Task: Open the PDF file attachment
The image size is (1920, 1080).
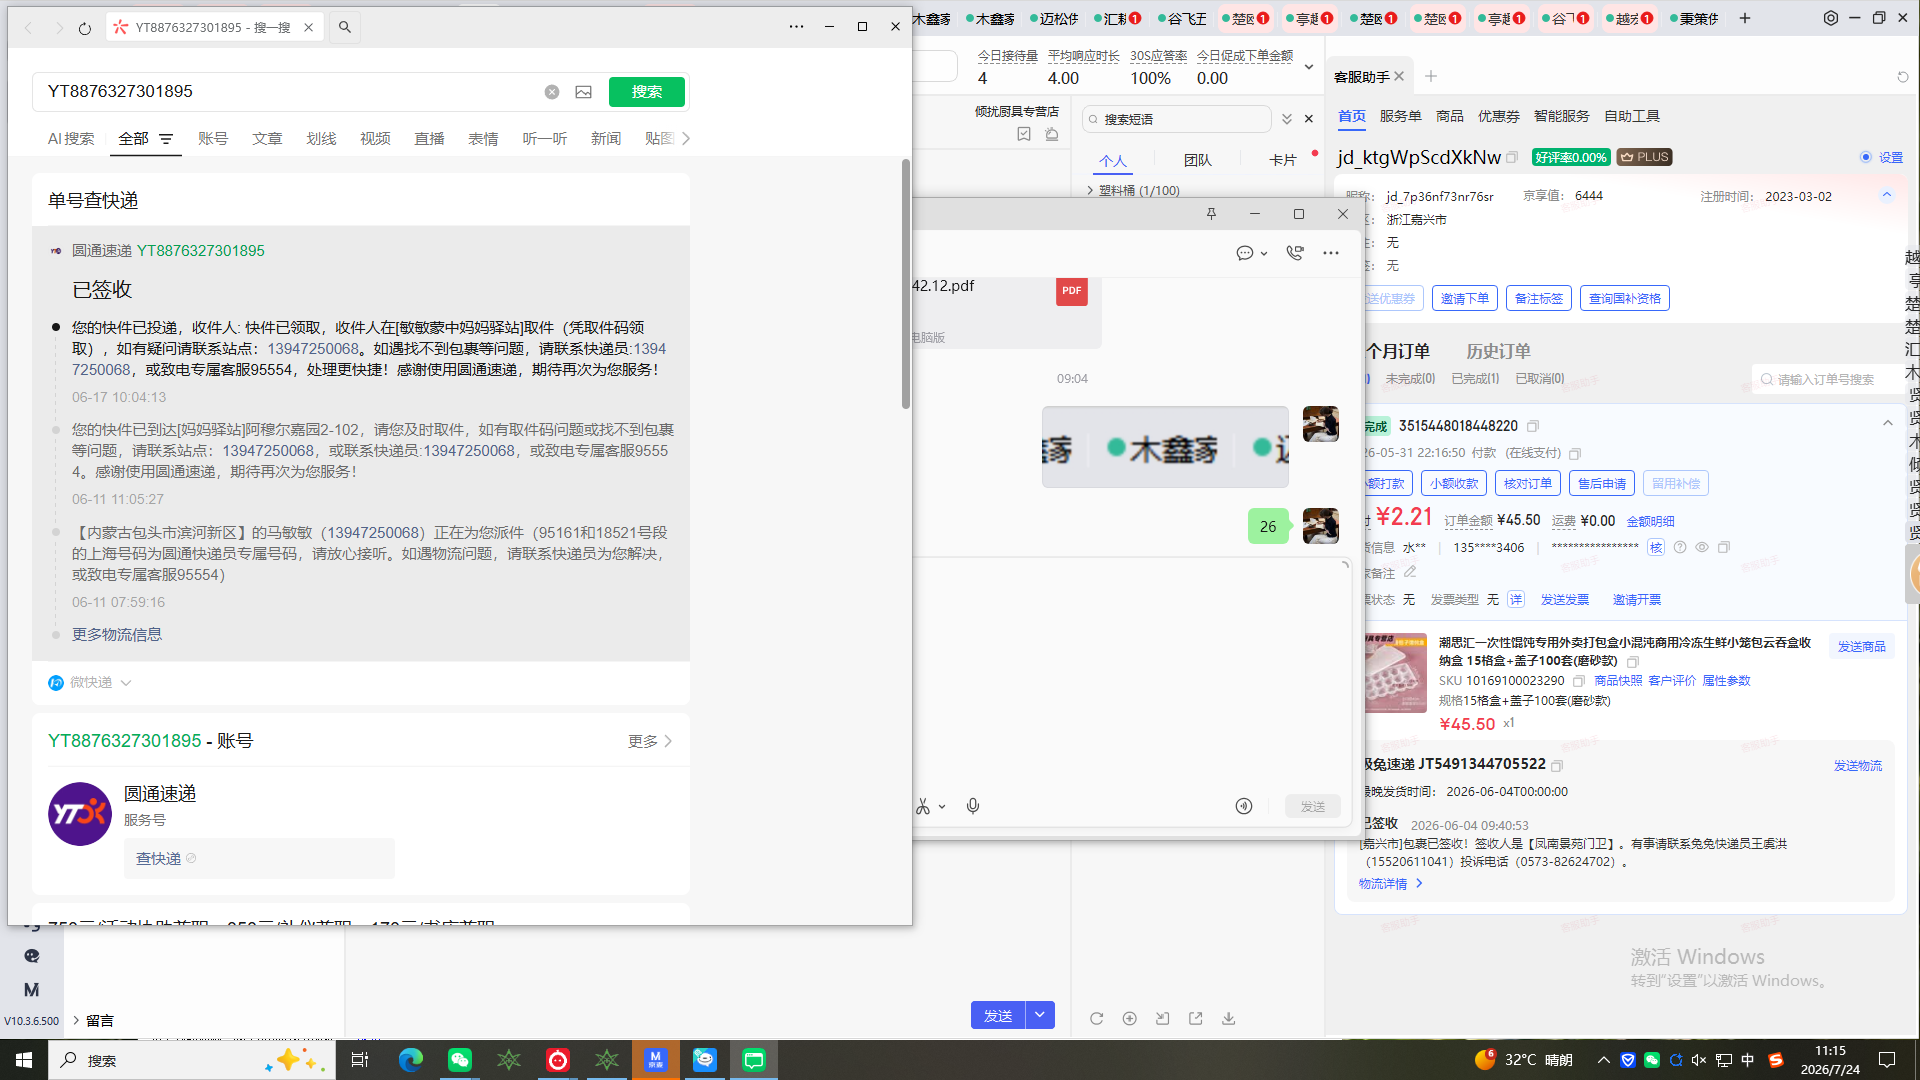Action: point(1005,311)
